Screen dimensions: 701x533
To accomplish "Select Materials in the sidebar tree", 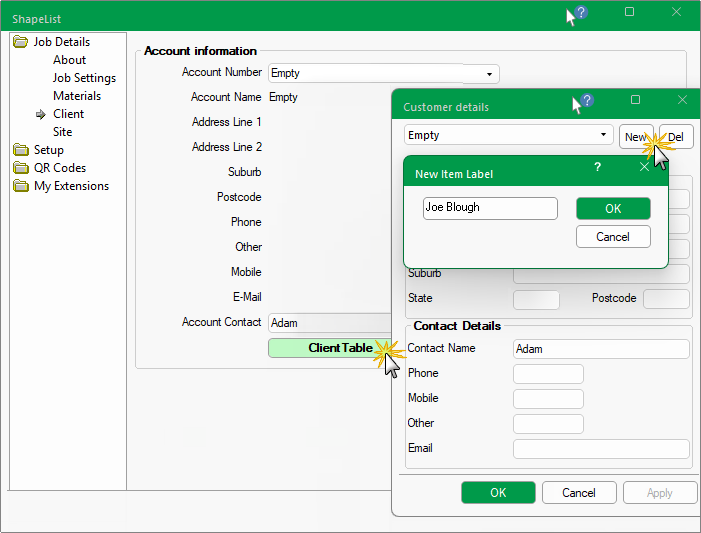I will coord(77,96).
